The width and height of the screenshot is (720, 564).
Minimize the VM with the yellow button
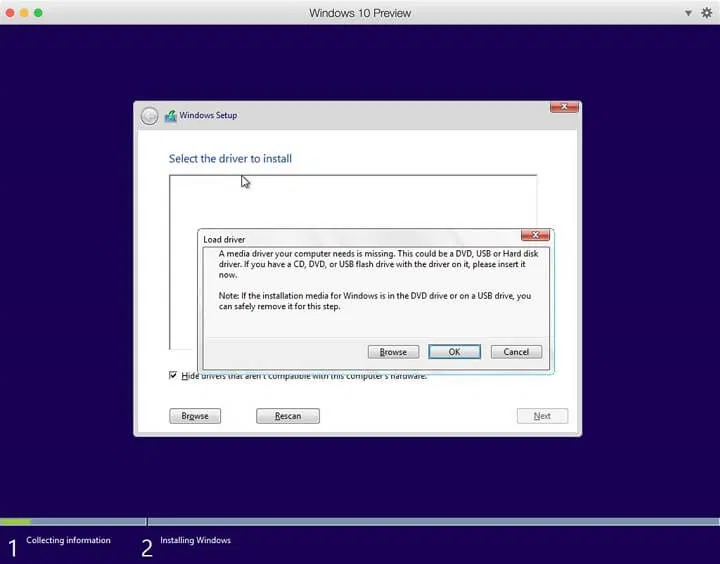[x=24, y=13]
